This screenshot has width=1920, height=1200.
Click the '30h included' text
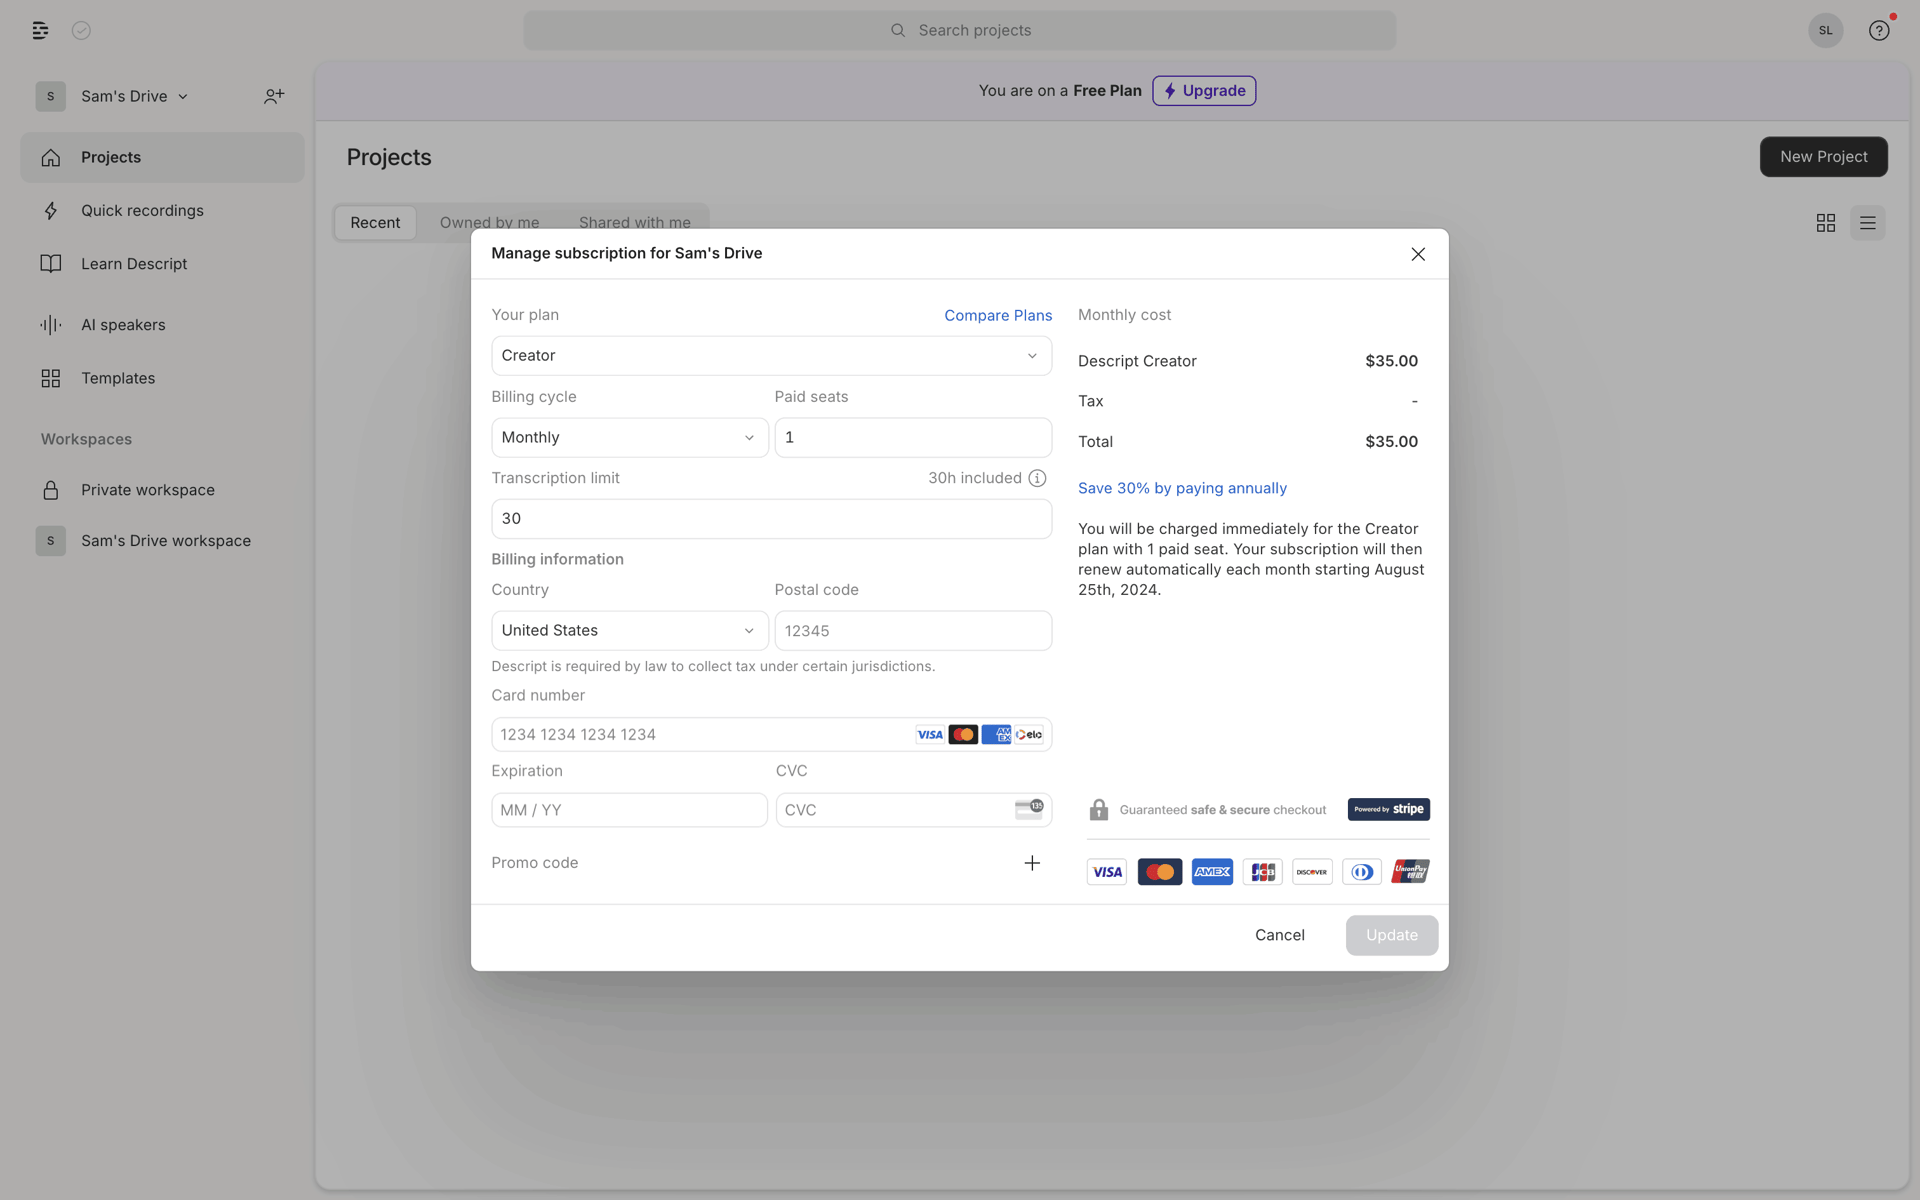click(x=974, y=478)
